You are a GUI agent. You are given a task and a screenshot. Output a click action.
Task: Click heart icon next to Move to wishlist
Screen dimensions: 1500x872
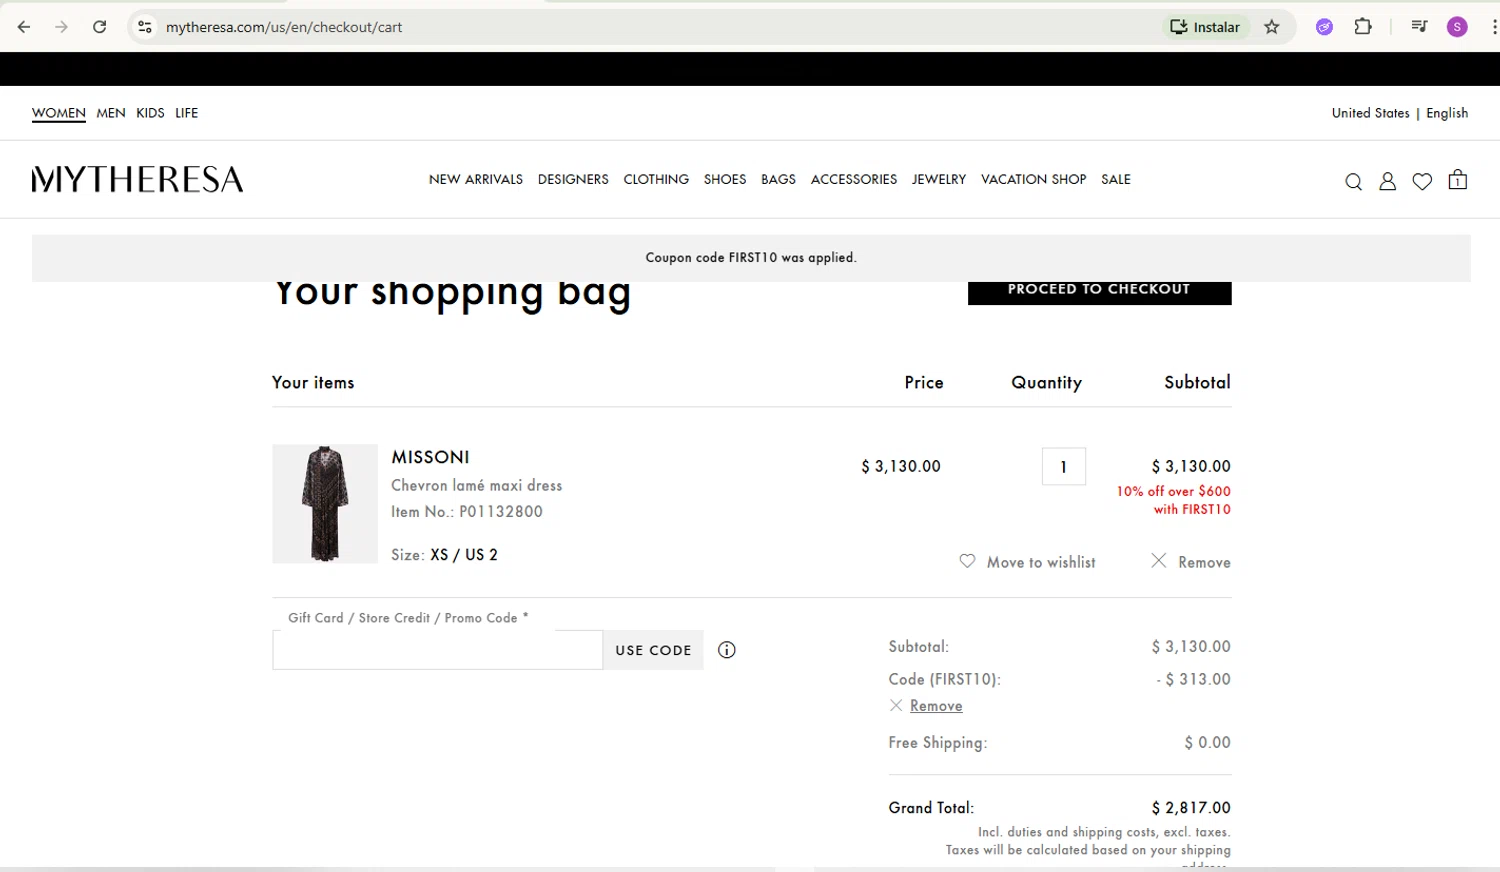pyautogui.click(x=967, y=561)
